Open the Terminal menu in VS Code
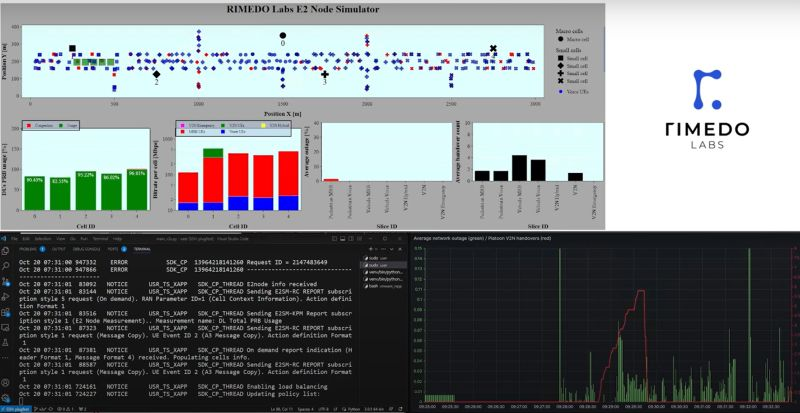 point(100,238)
